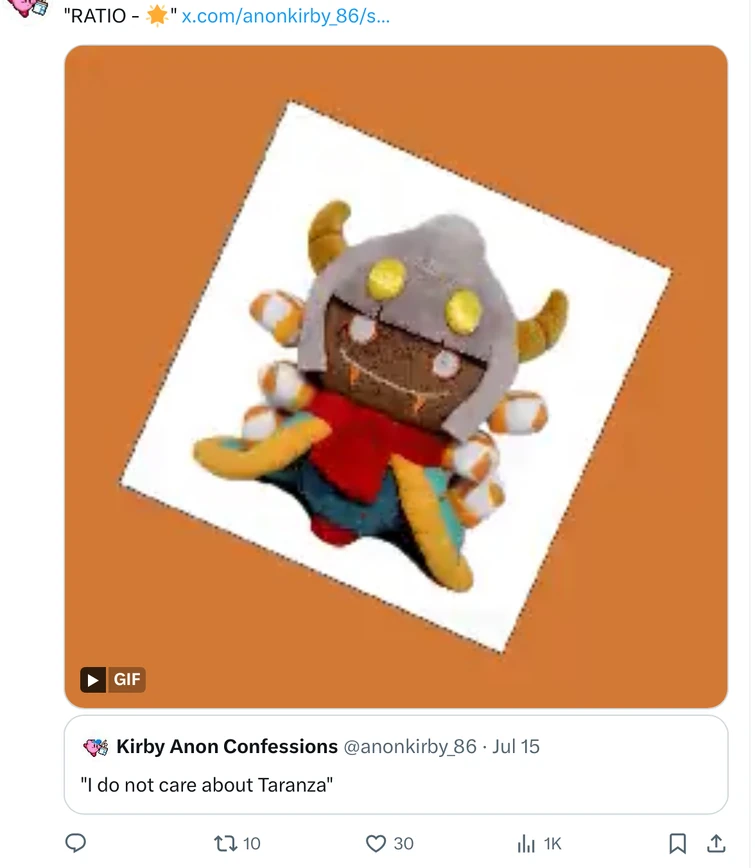The height and width of the screenshot is (868, 755).
Task: Click the like count 30
Action: tap(404, 843)
